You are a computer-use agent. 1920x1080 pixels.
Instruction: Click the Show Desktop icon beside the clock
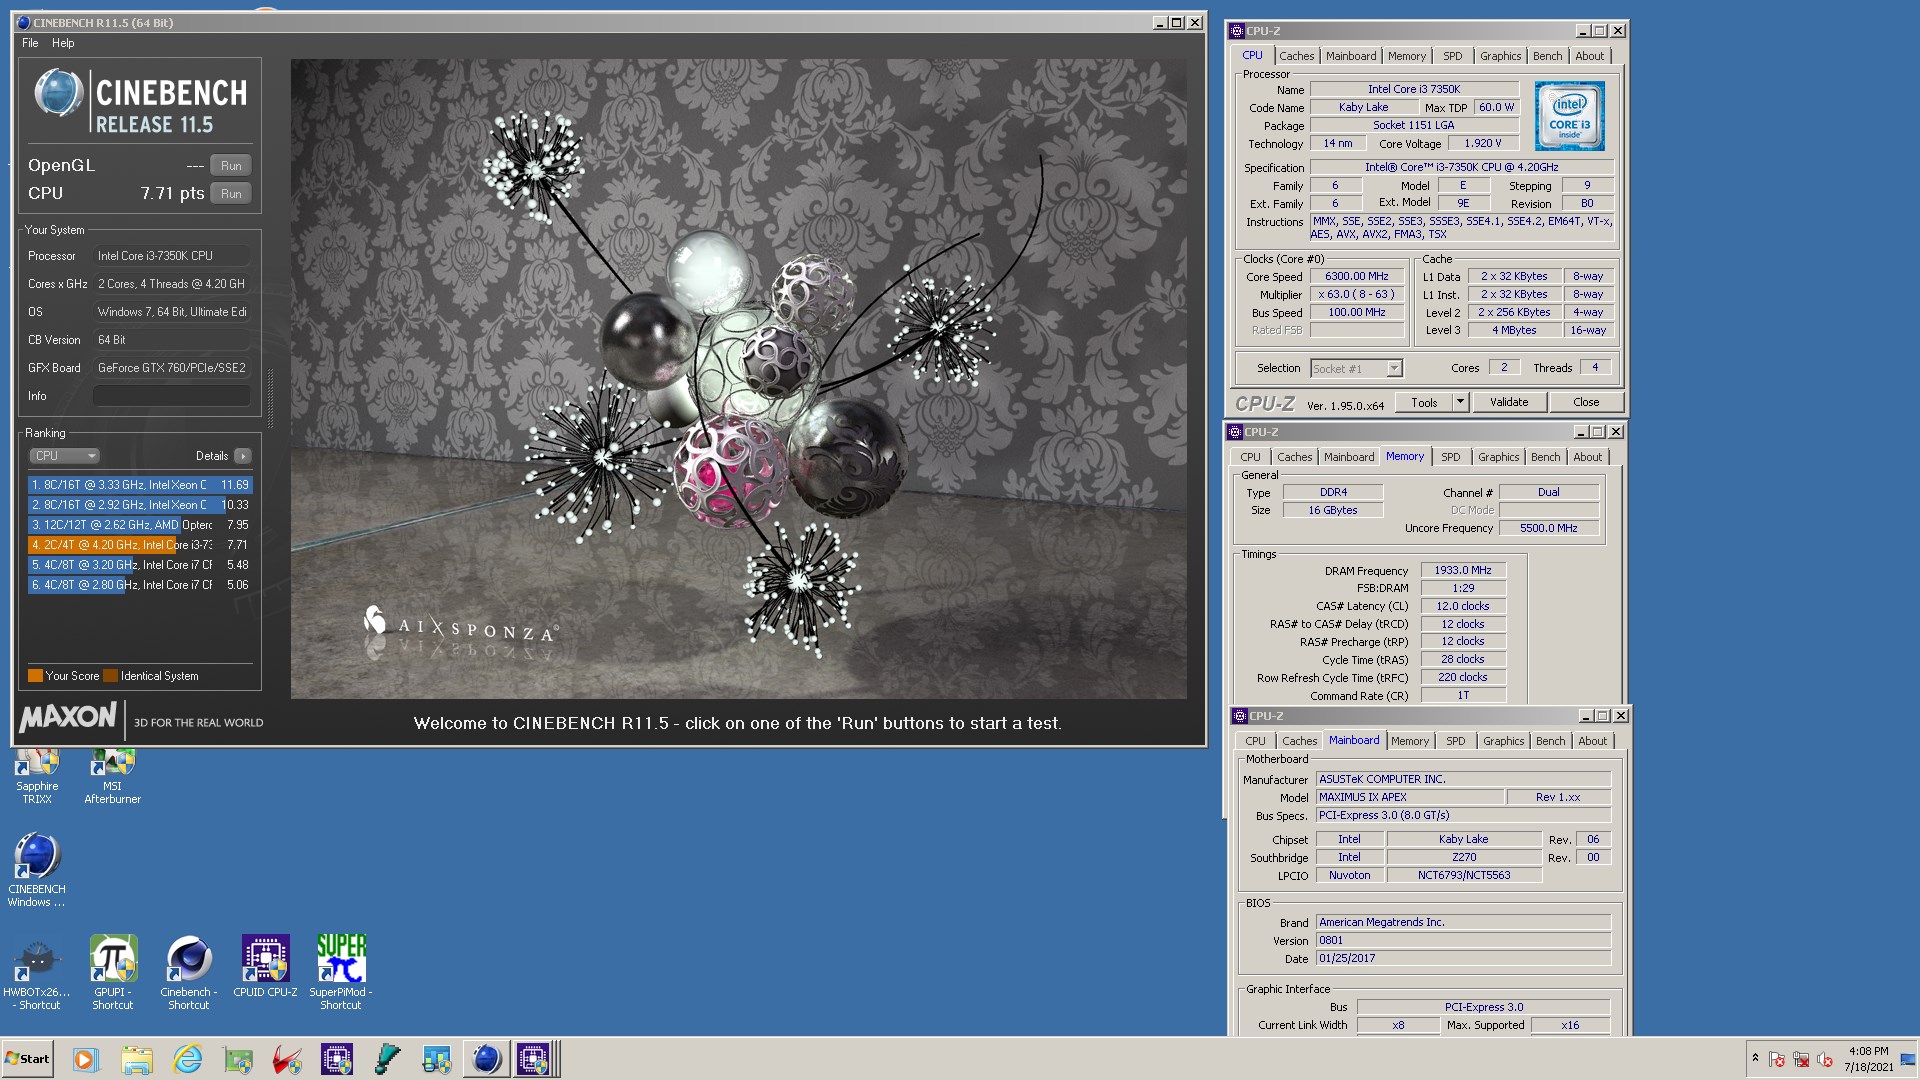point(1908,1059)
